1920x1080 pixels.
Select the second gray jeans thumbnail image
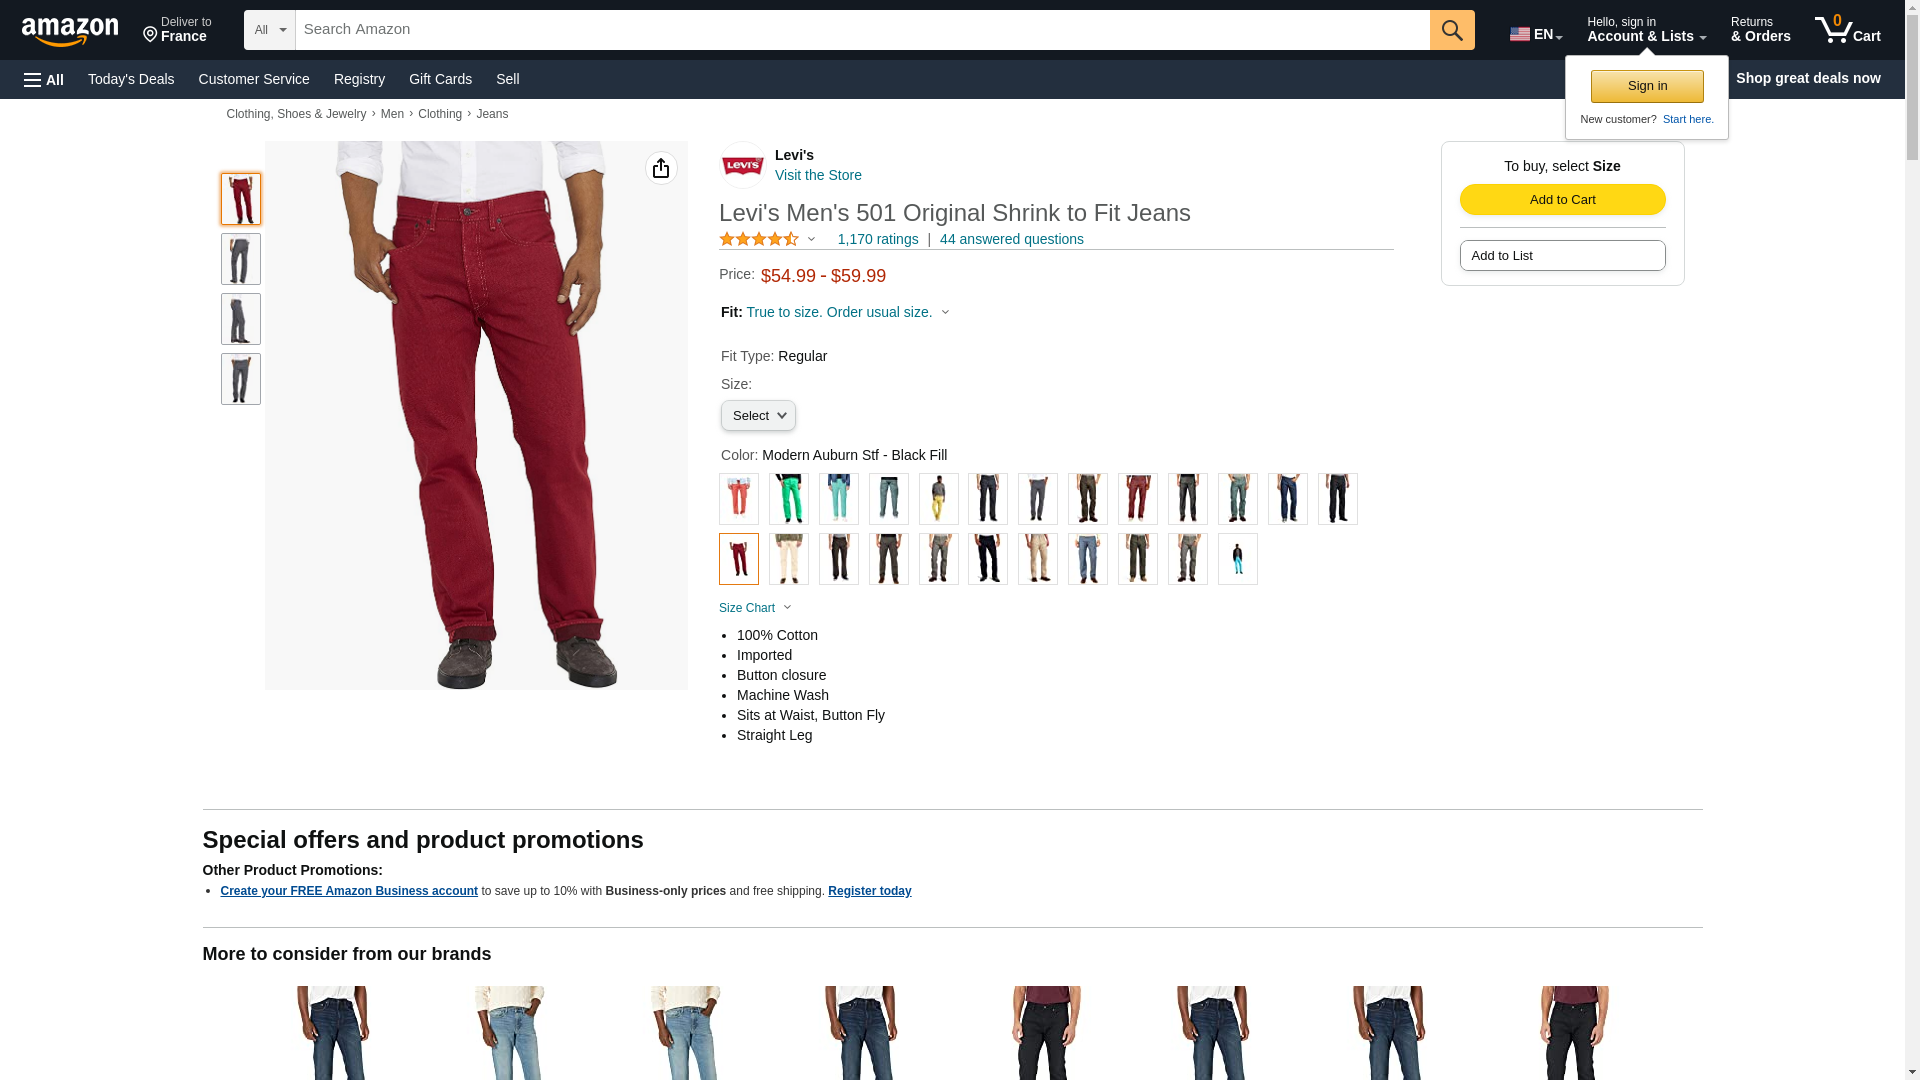coord(241,319)
